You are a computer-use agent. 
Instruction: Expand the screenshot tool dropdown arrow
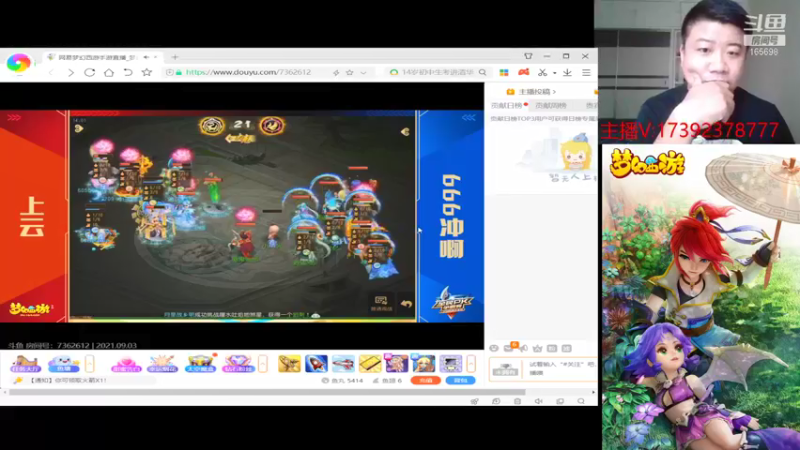554,73
